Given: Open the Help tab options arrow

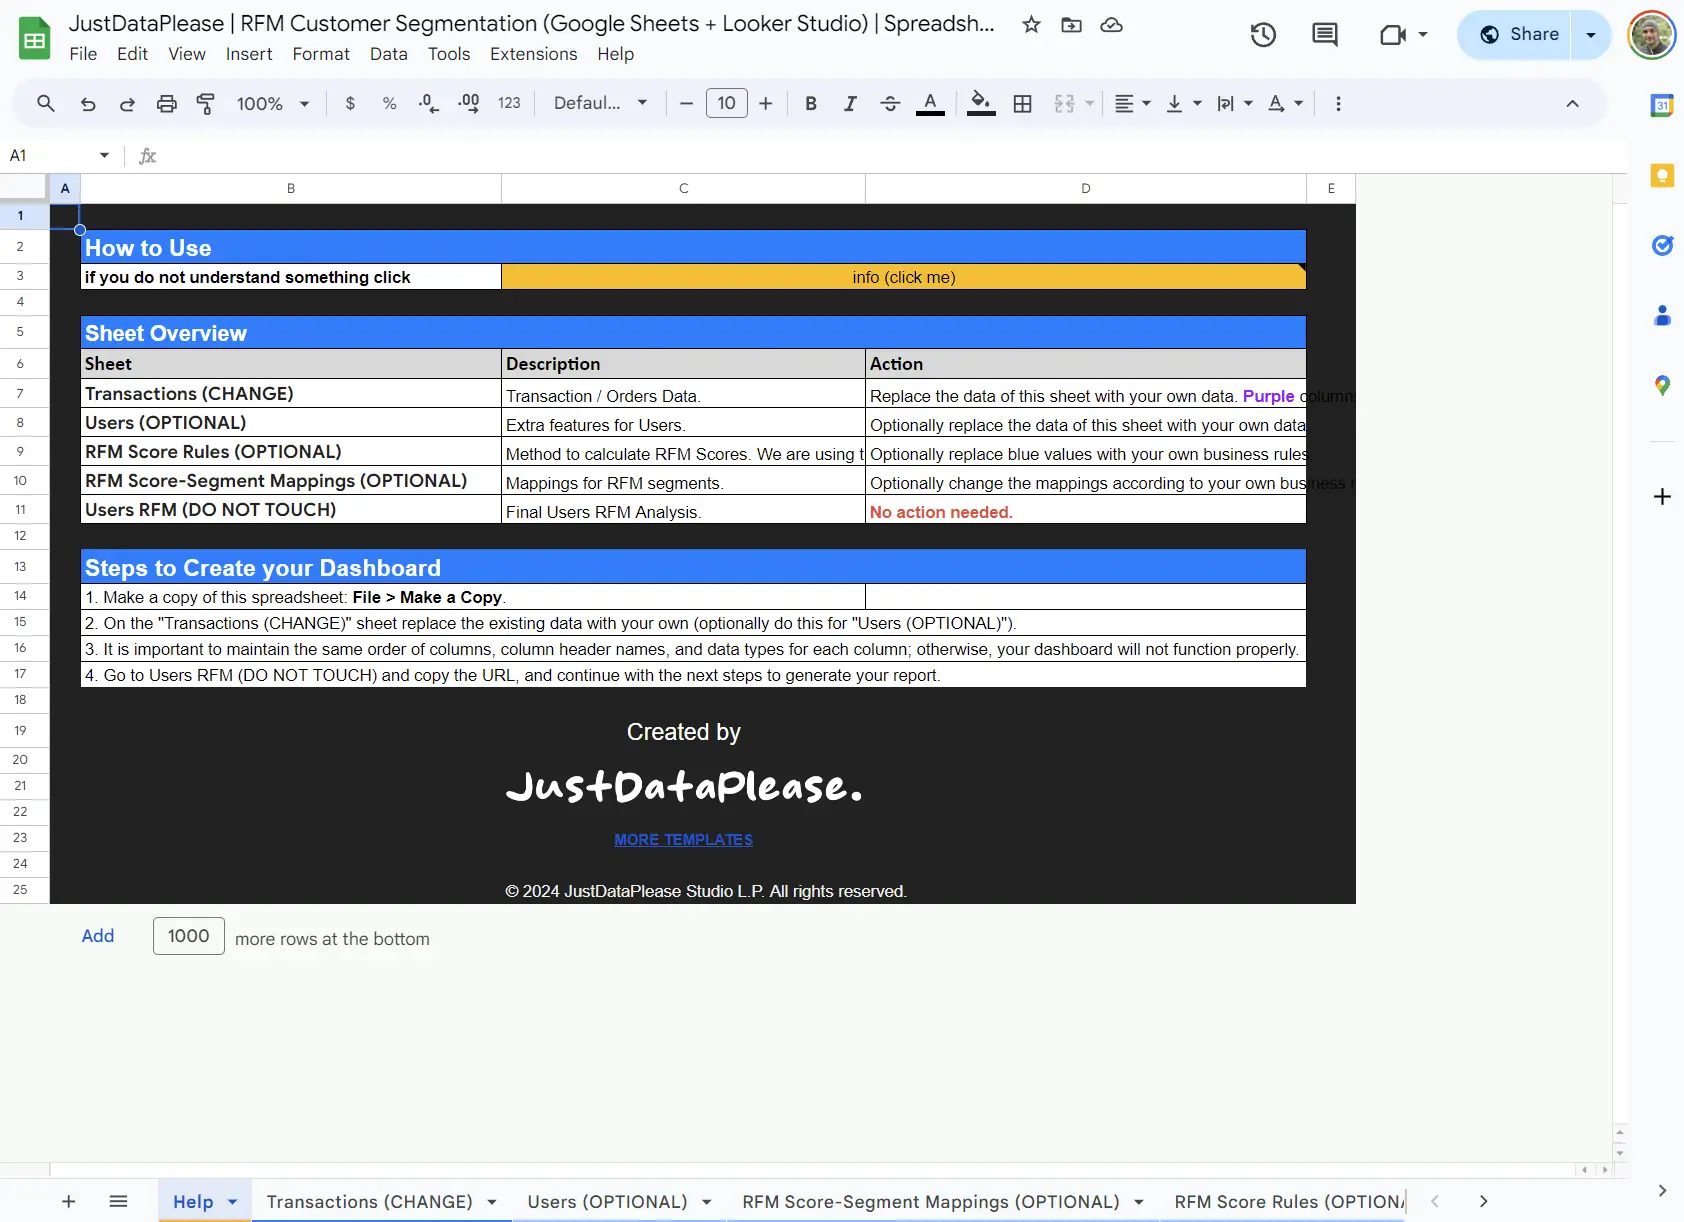Looking at the screenshot, I should [233, 1202].
